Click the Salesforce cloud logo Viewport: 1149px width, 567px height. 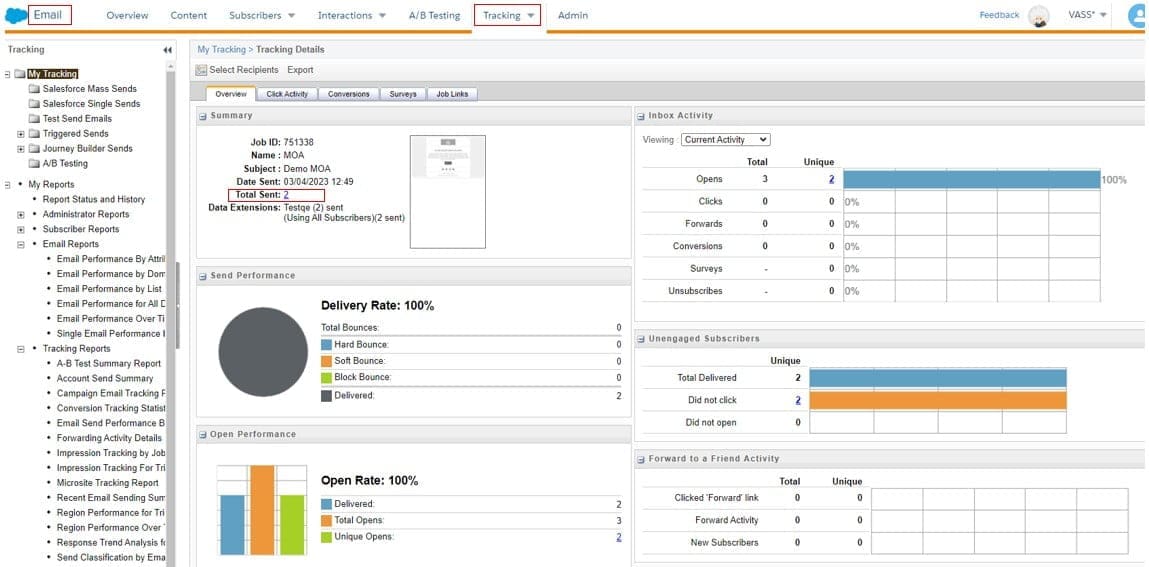coord(16,15)
